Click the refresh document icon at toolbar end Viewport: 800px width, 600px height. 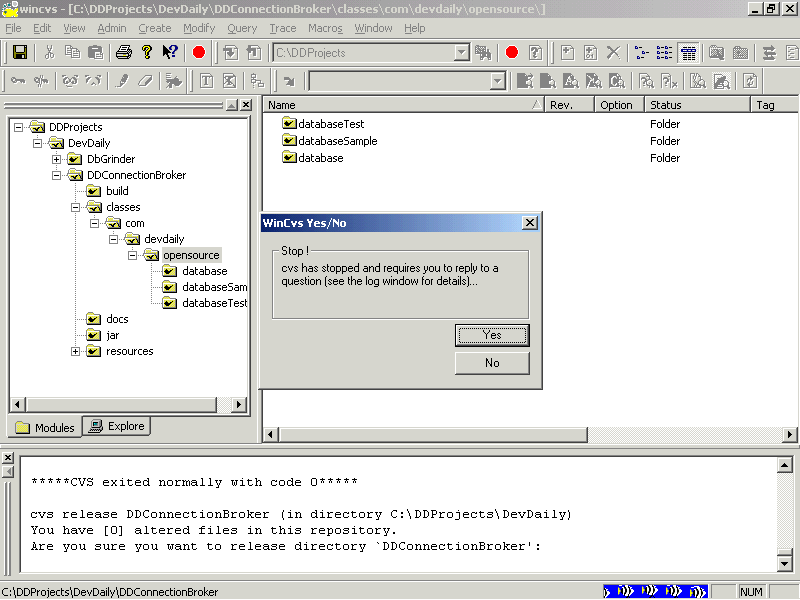coord(750,81)
